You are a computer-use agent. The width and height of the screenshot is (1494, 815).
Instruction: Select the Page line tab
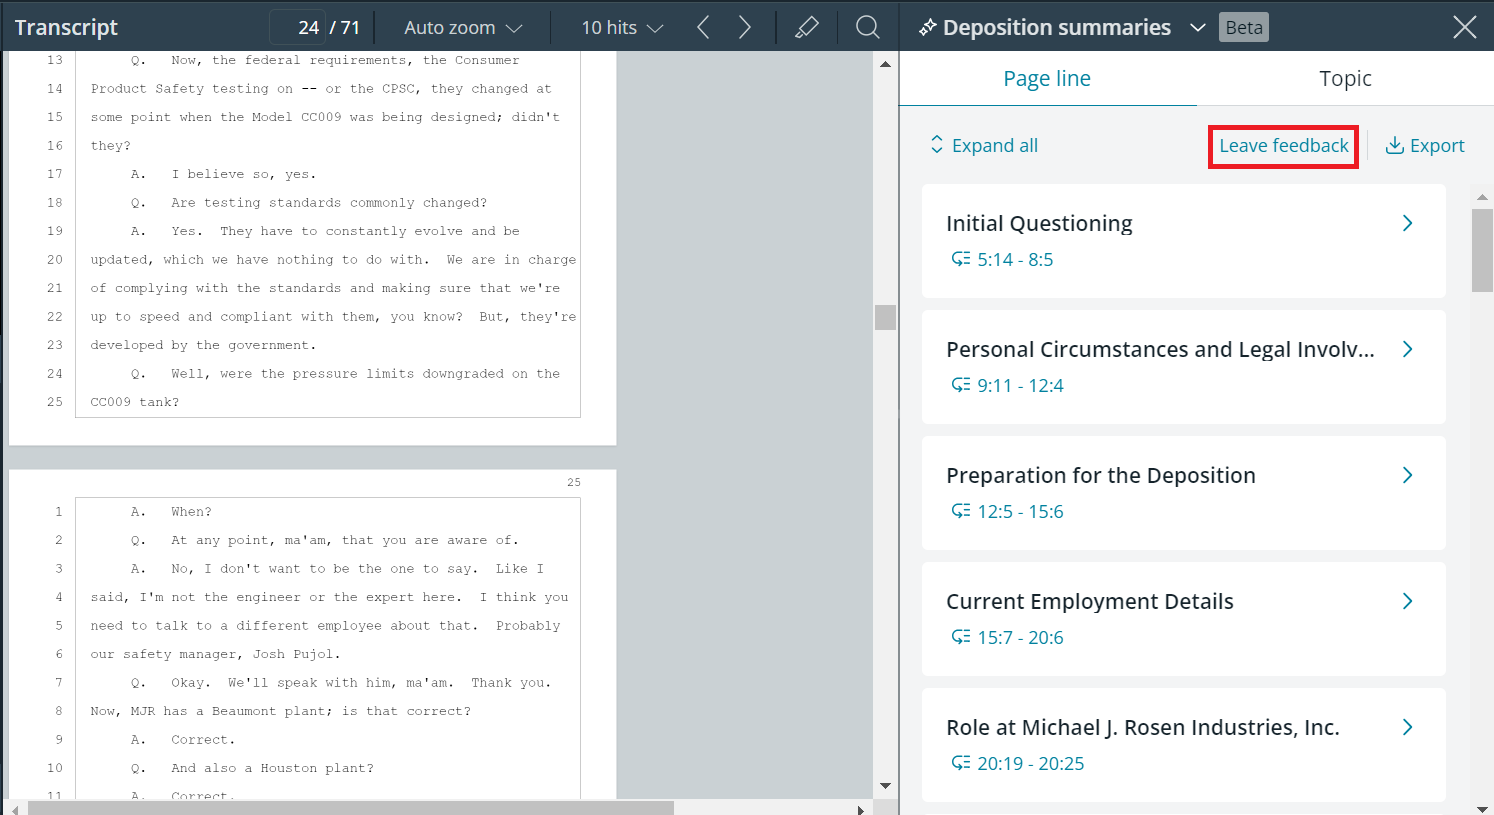[1046, 78]
